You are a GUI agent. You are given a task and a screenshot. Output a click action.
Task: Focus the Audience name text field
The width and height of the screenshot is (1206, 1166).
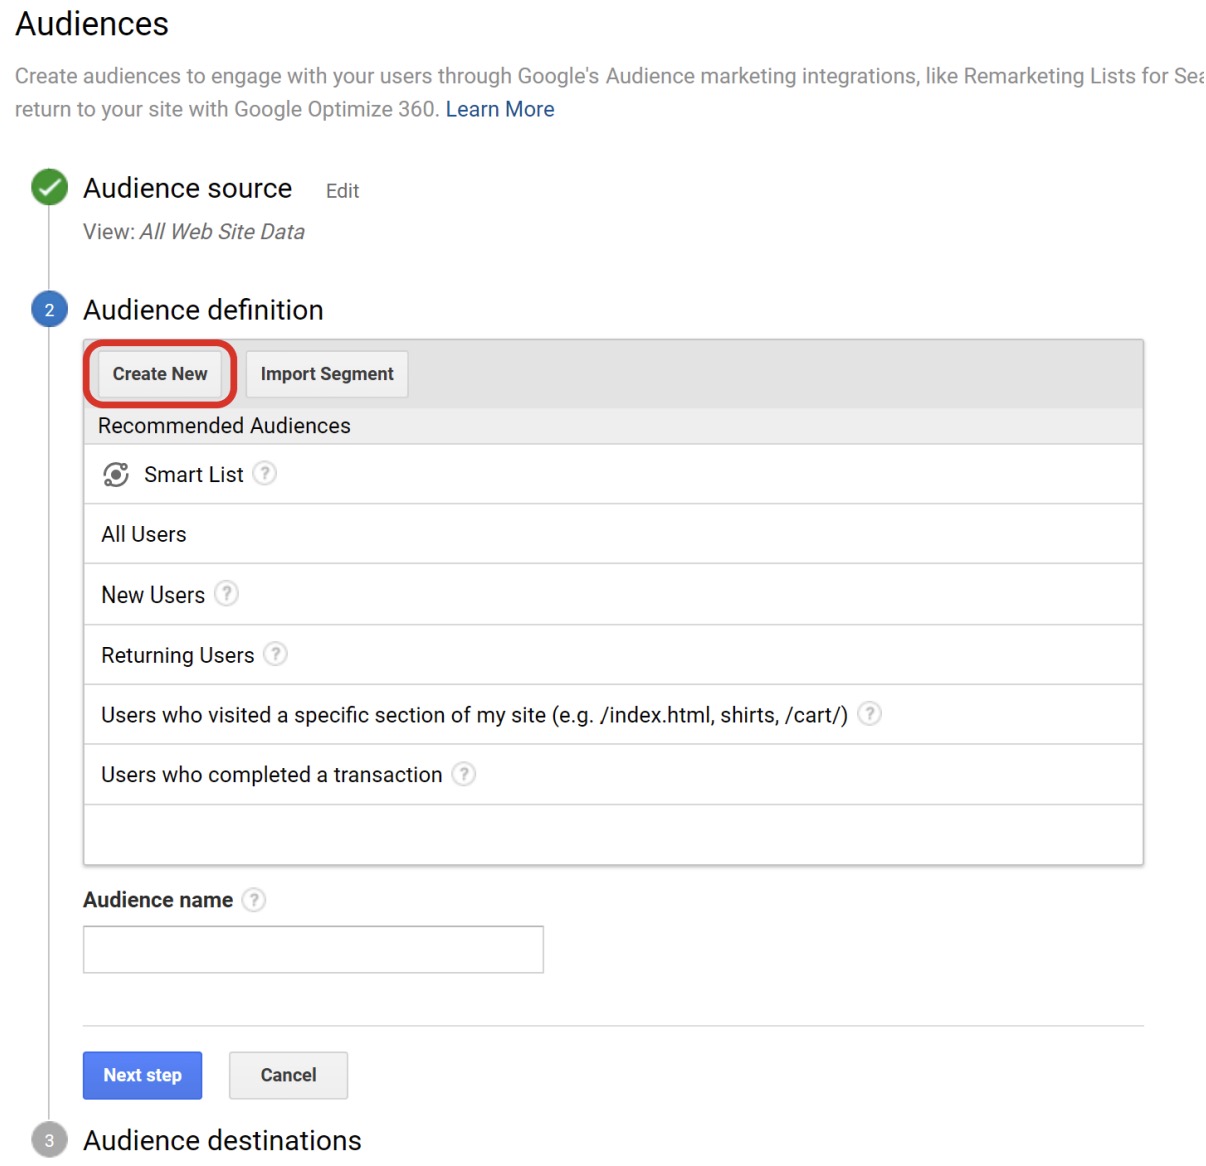click(313, 949)
